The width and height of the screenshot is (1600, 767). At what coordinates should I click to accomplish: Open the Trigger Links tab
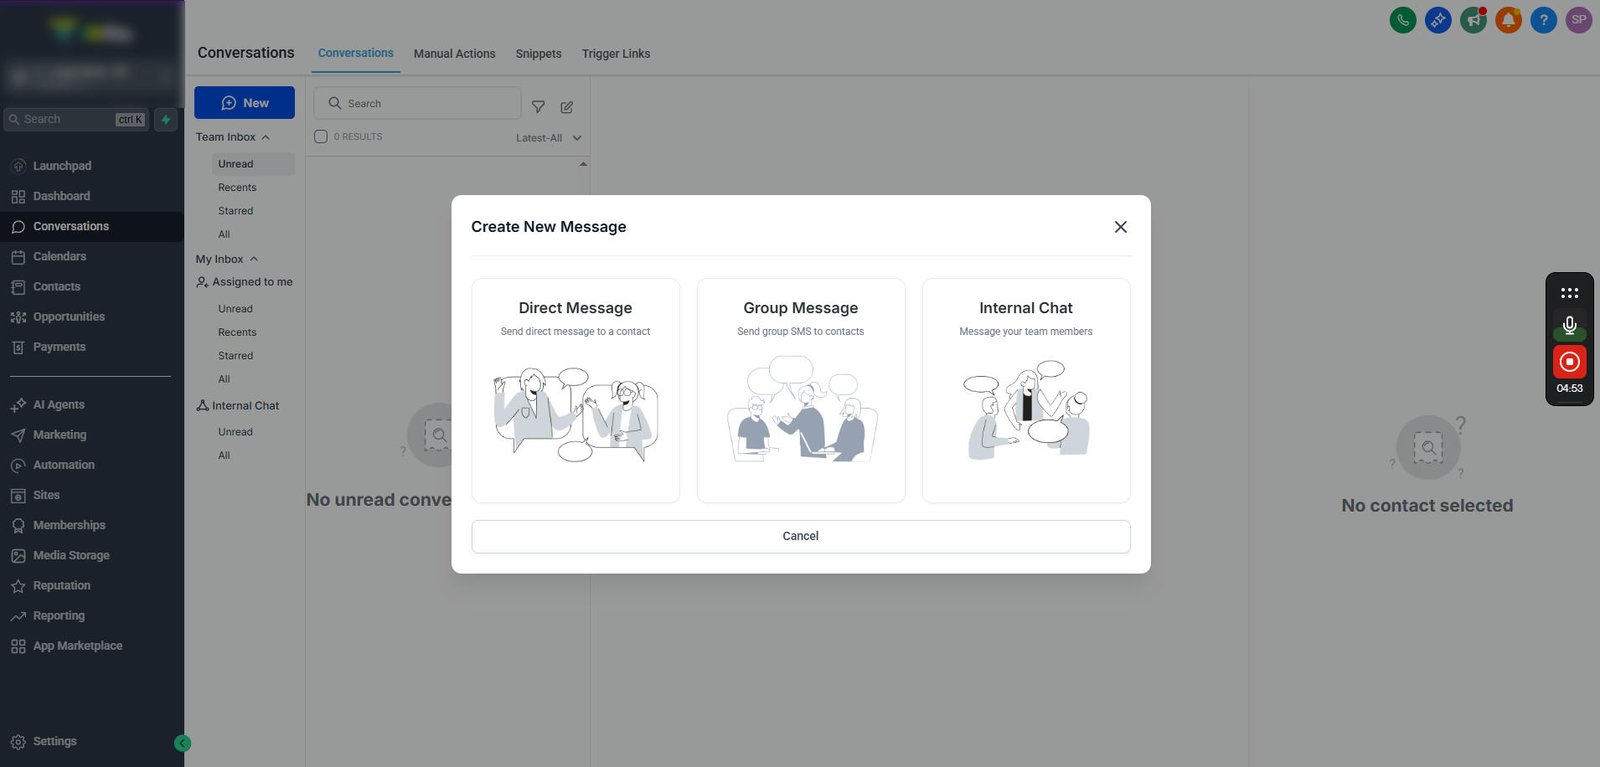coord(616,54)
